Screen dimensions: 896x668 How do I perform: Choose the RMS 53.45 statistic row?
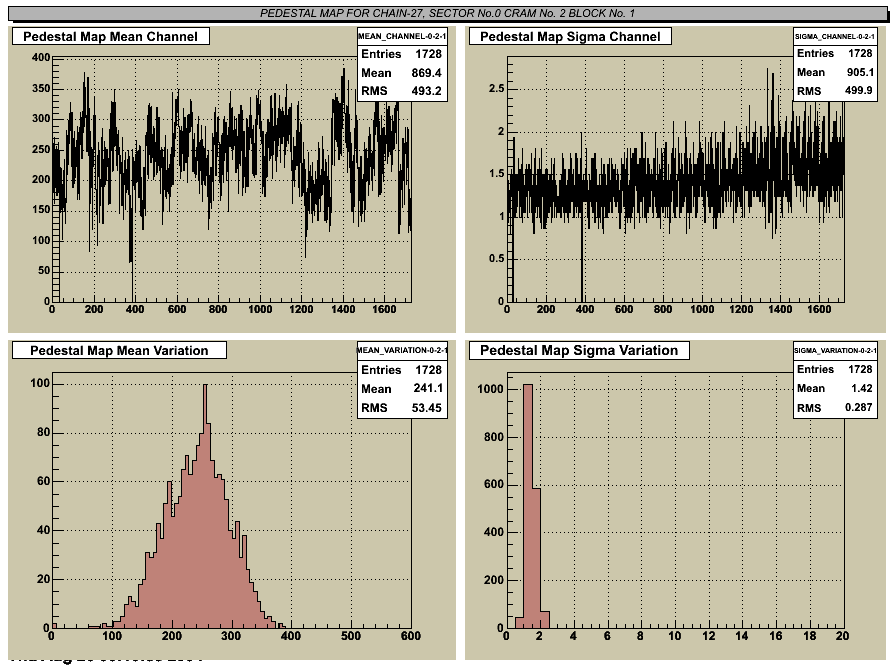click(x=402, y=408)
